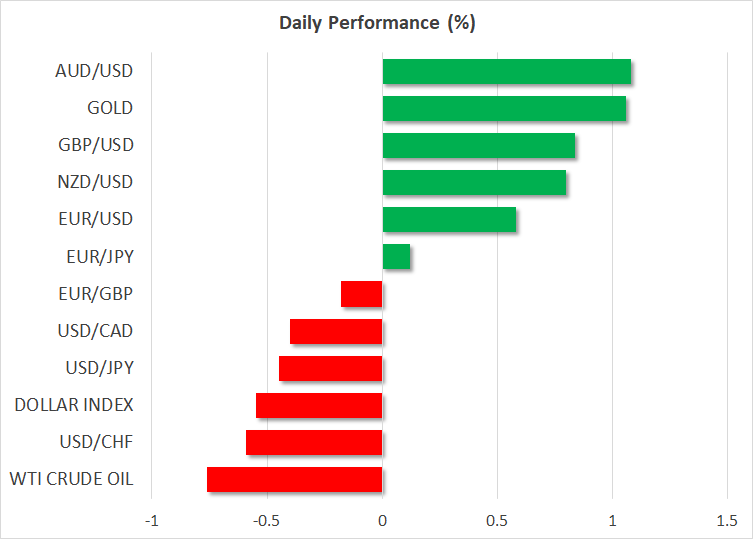Click the GOLD green bar
Screen dimensions: 753x539
coord(504,108)
